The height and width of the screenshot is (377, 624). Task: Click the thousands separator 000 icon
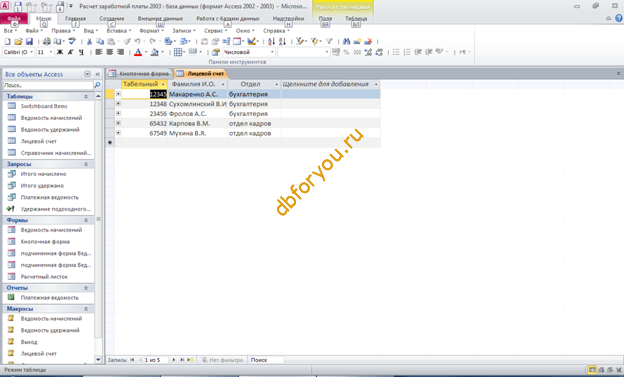(x=357, y=52)
